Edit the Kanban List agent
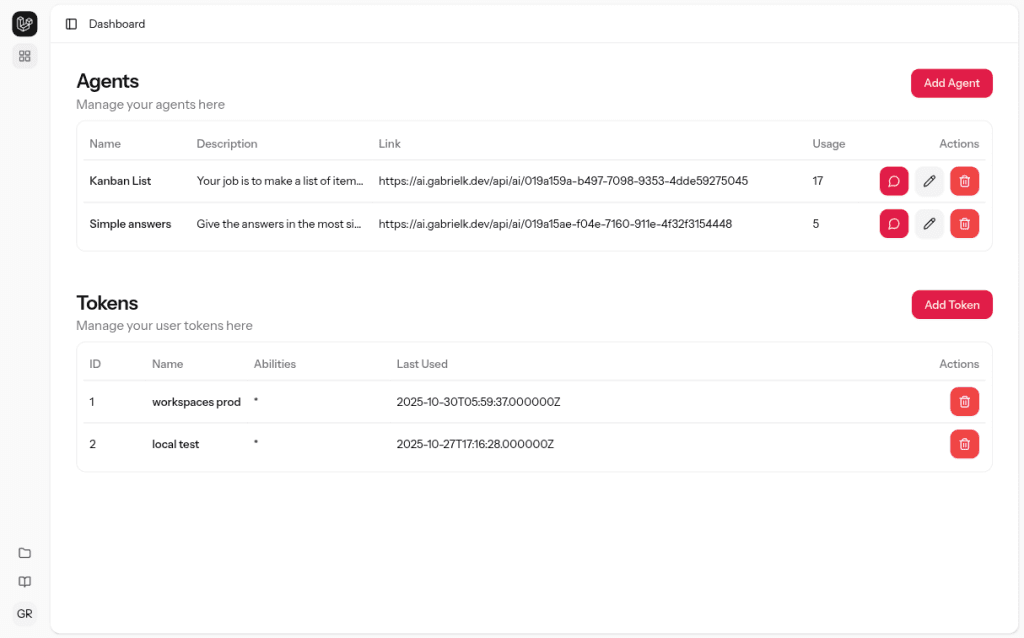The width and height of the screenshot is (1024, 638). click(x=929, y=181)
